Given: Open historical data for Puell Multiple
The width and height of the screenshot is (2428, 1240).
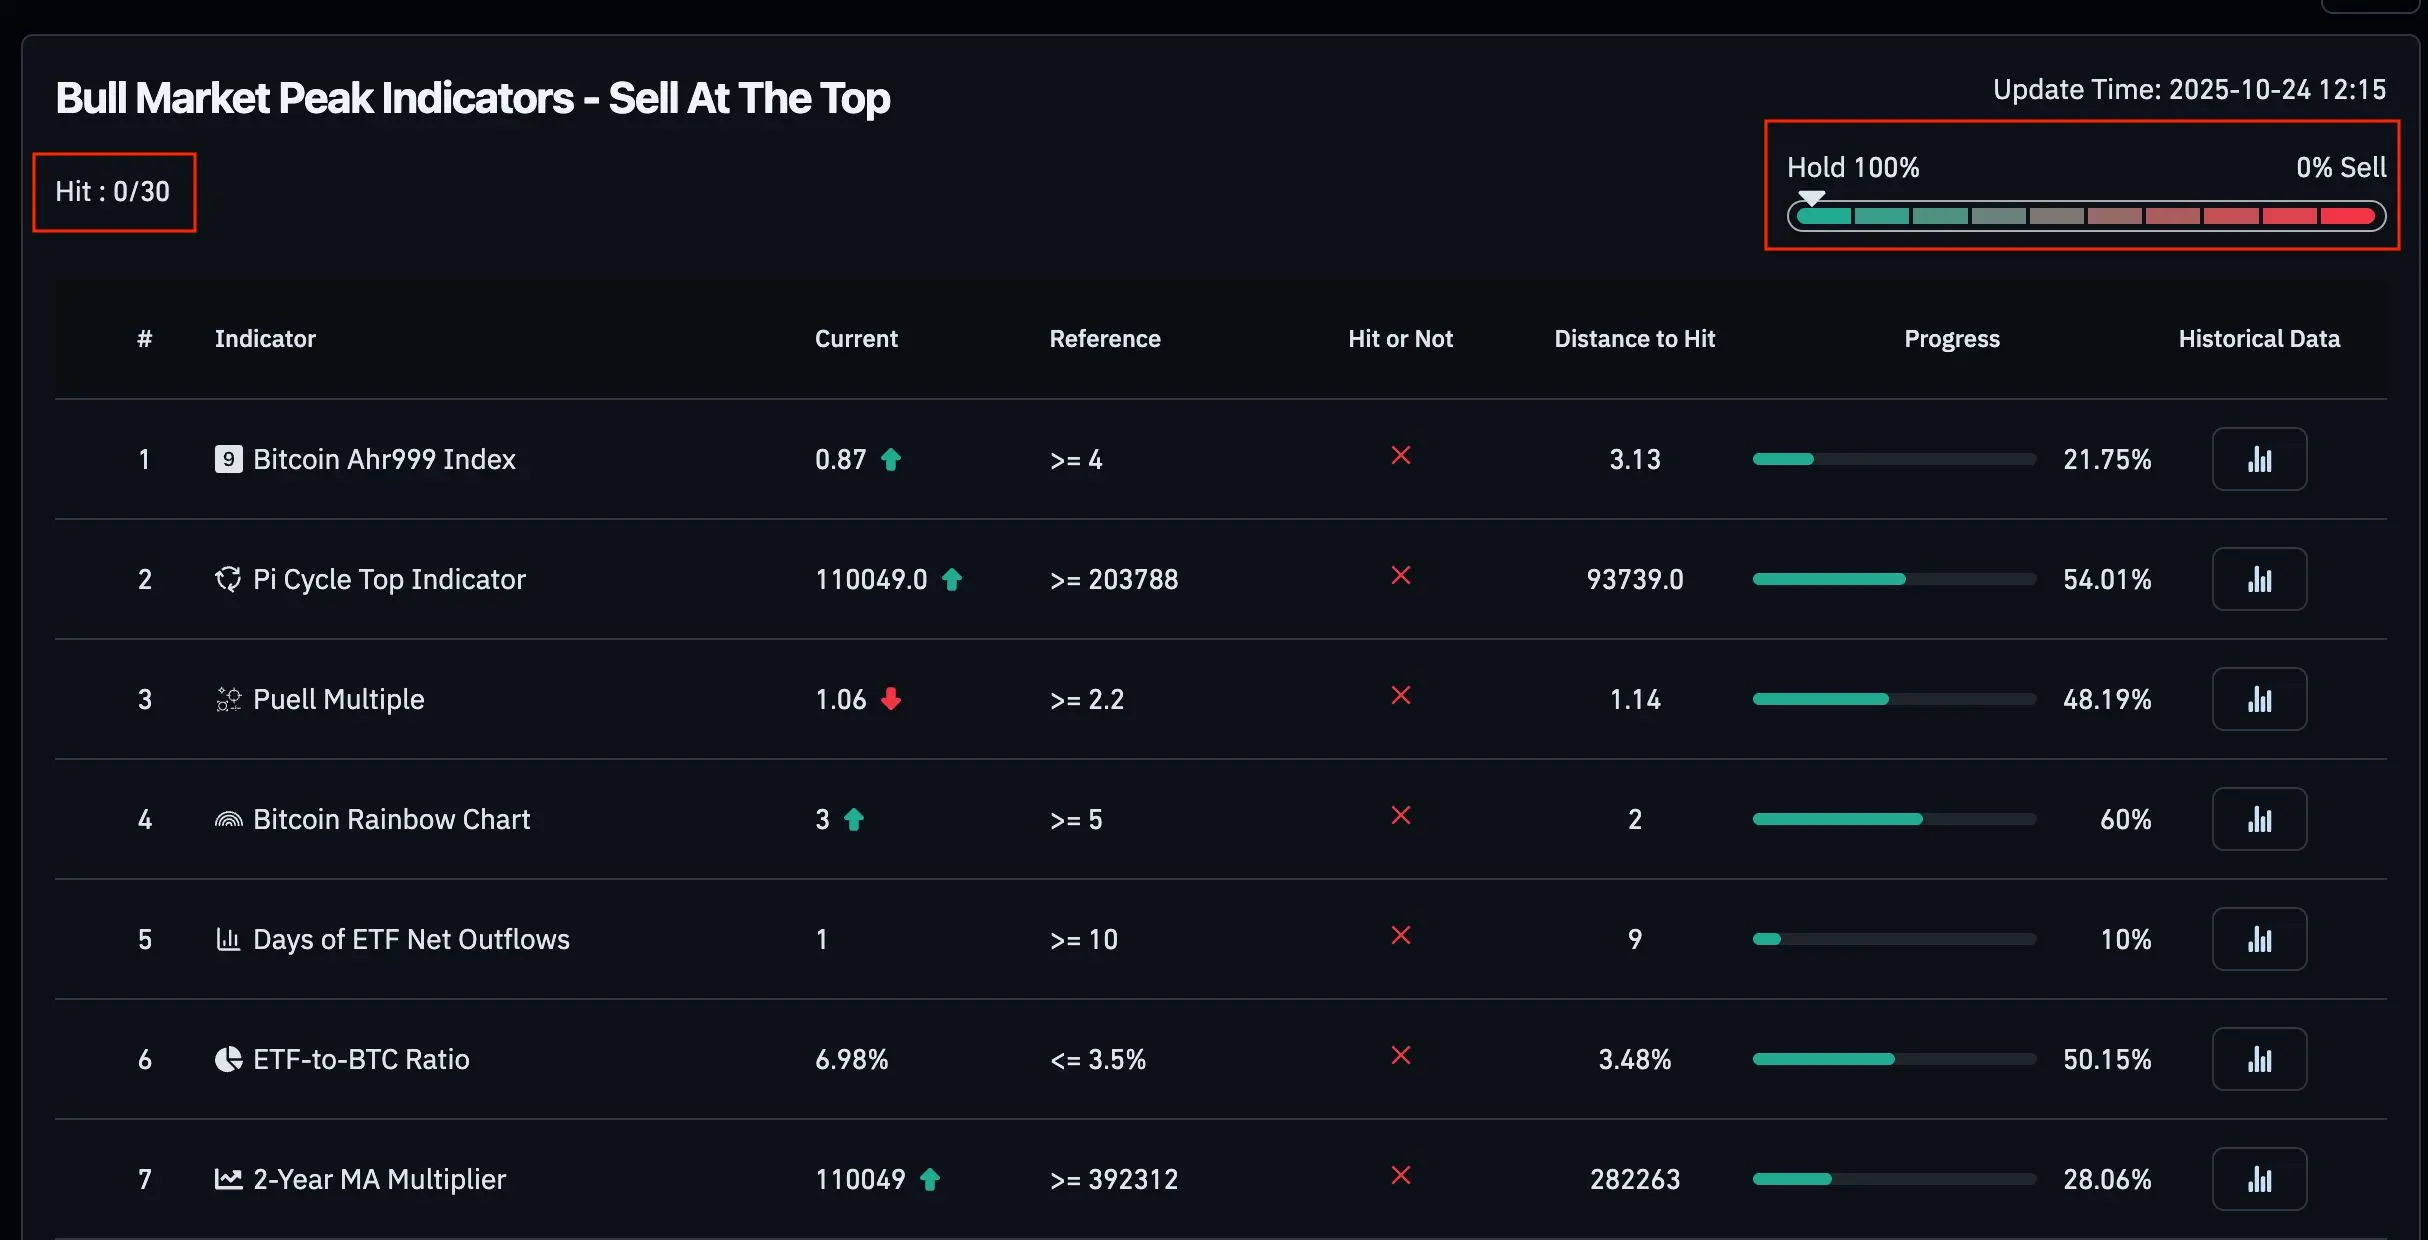Looking at the screenshot, I should point(2258,699).
